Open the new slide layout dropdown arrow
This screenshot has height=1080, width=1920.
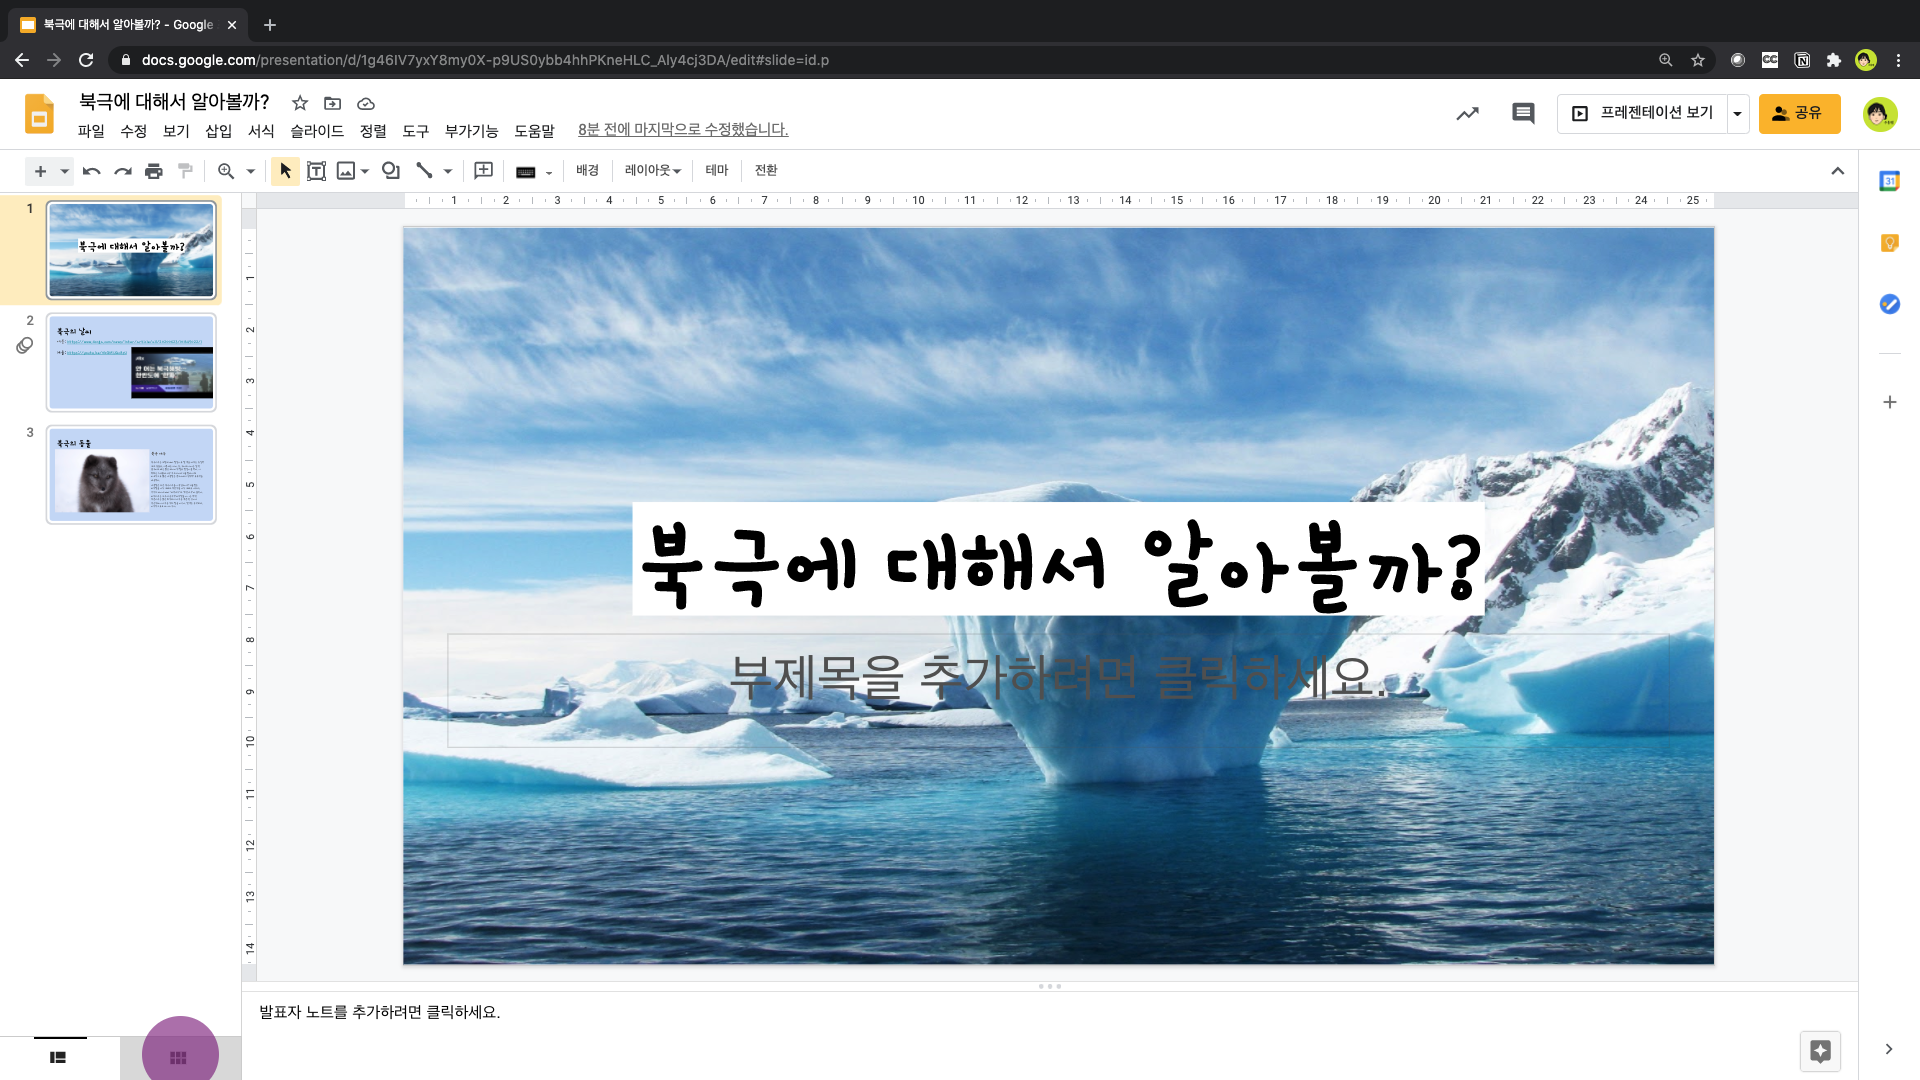coord(65,171)
